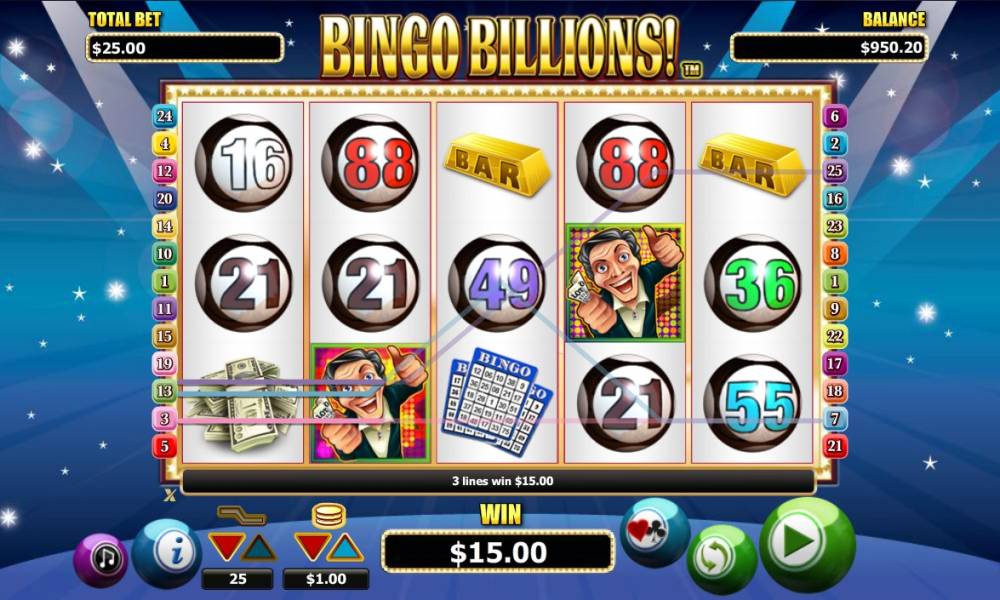Select payline 24 marker on left side

pyautogui.click(x=164, y=116)
